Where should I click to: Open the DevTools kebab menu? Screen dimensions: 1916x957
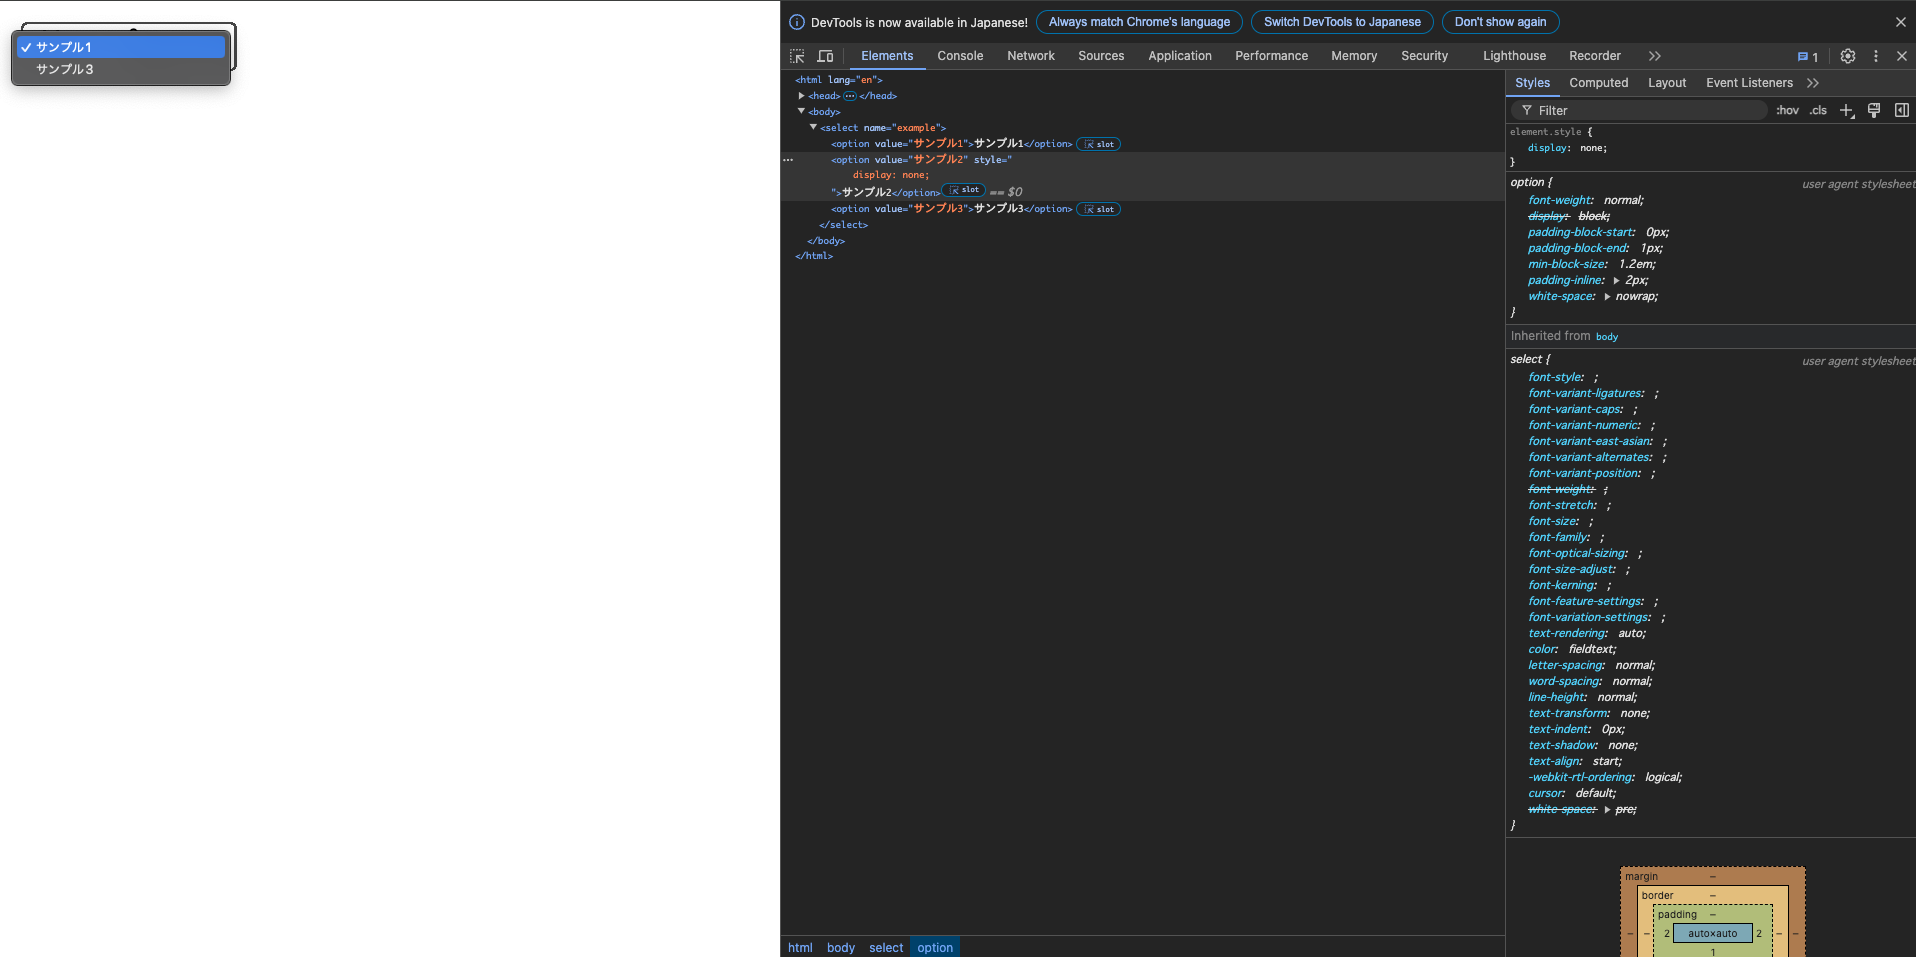pos(1876,56)
